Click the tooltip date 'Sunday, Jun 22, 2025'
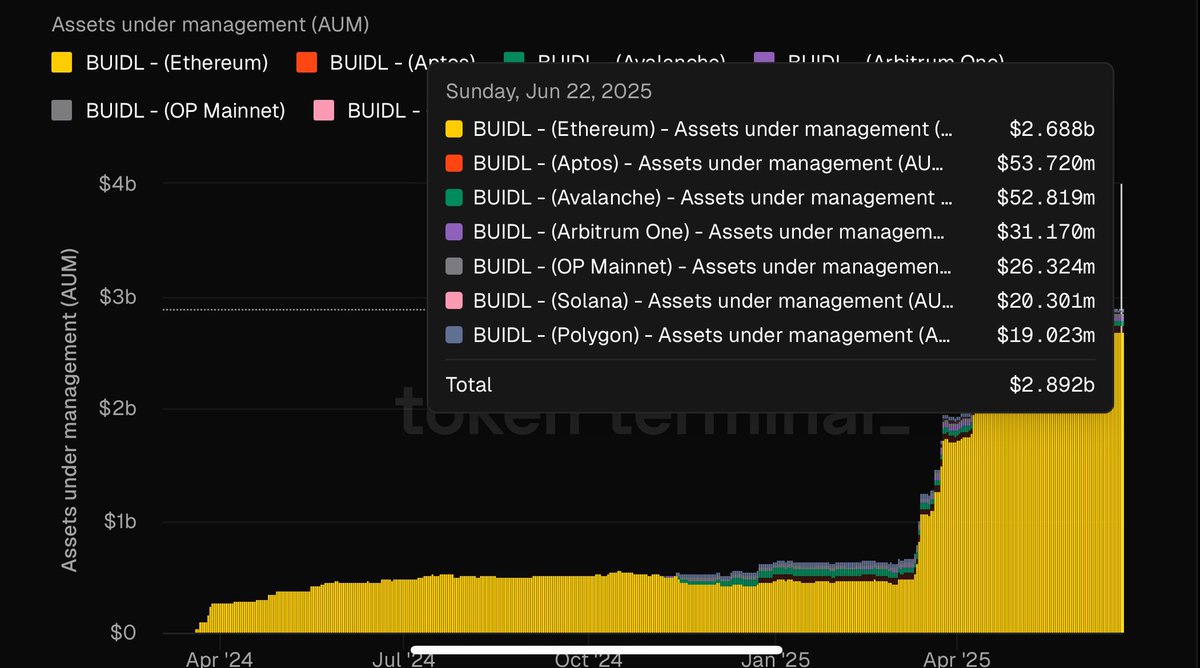The height and width of the screenshot is (668, 1200). pyautogui.click(x=549, y=92)
